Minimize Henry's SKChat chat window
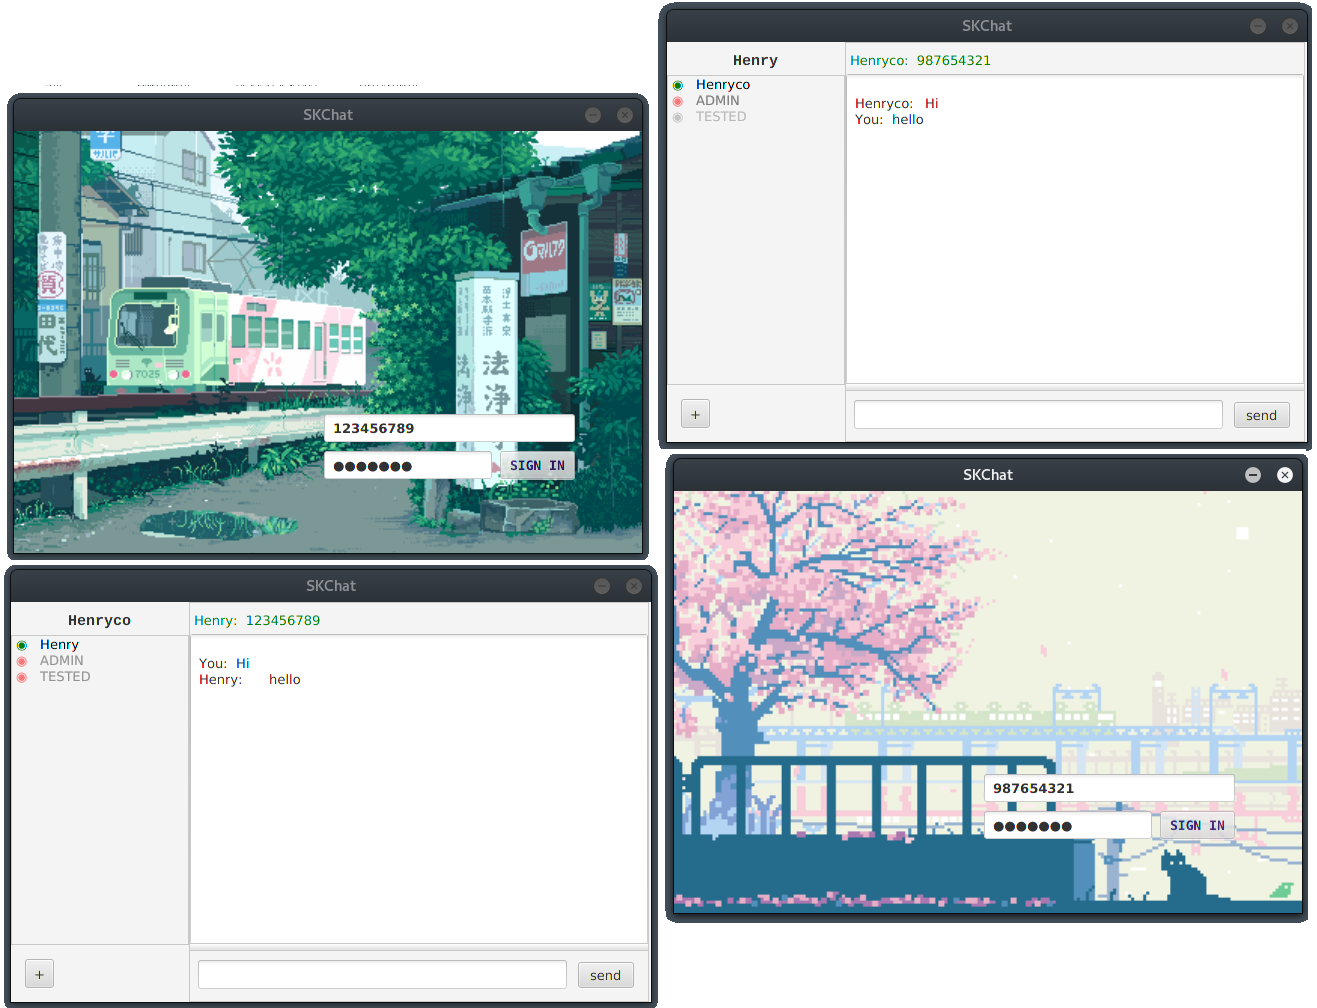This screenshot has height=1008, width=1317. pyautogui.click(x=1258, y=26)
